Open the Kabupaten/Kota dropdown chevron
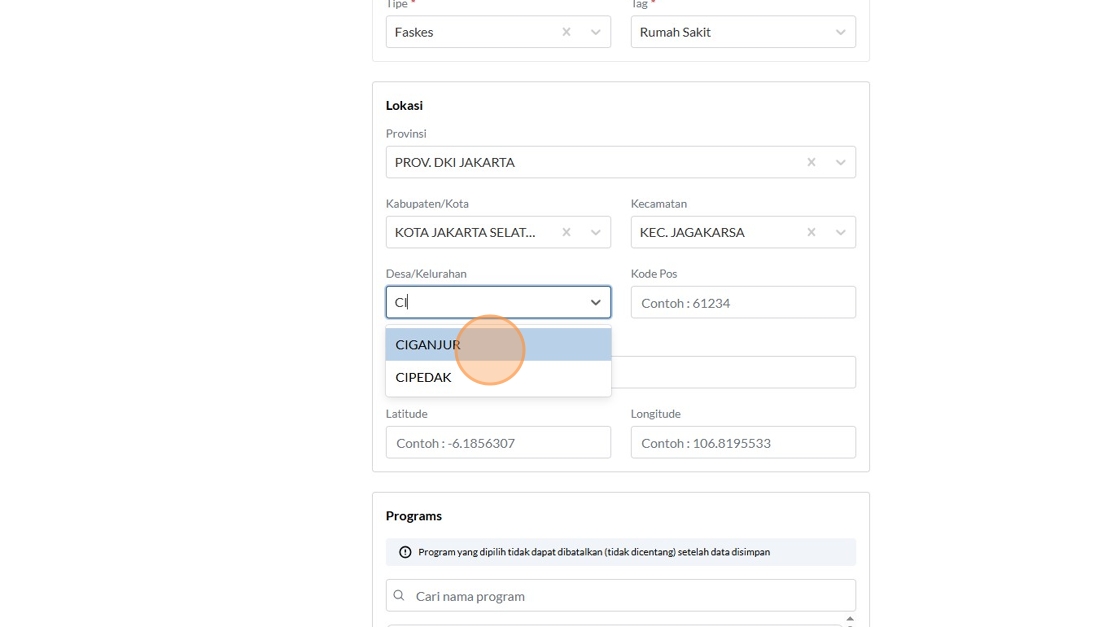This screenshot has height=627, width=1120. [596, 232]
